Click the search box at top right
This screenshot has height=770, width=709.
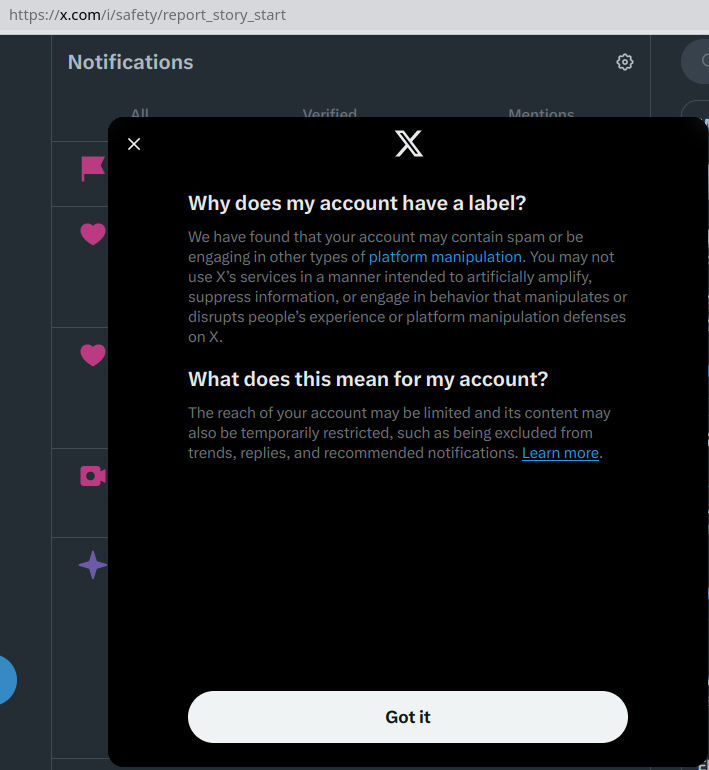click(696, 62)
